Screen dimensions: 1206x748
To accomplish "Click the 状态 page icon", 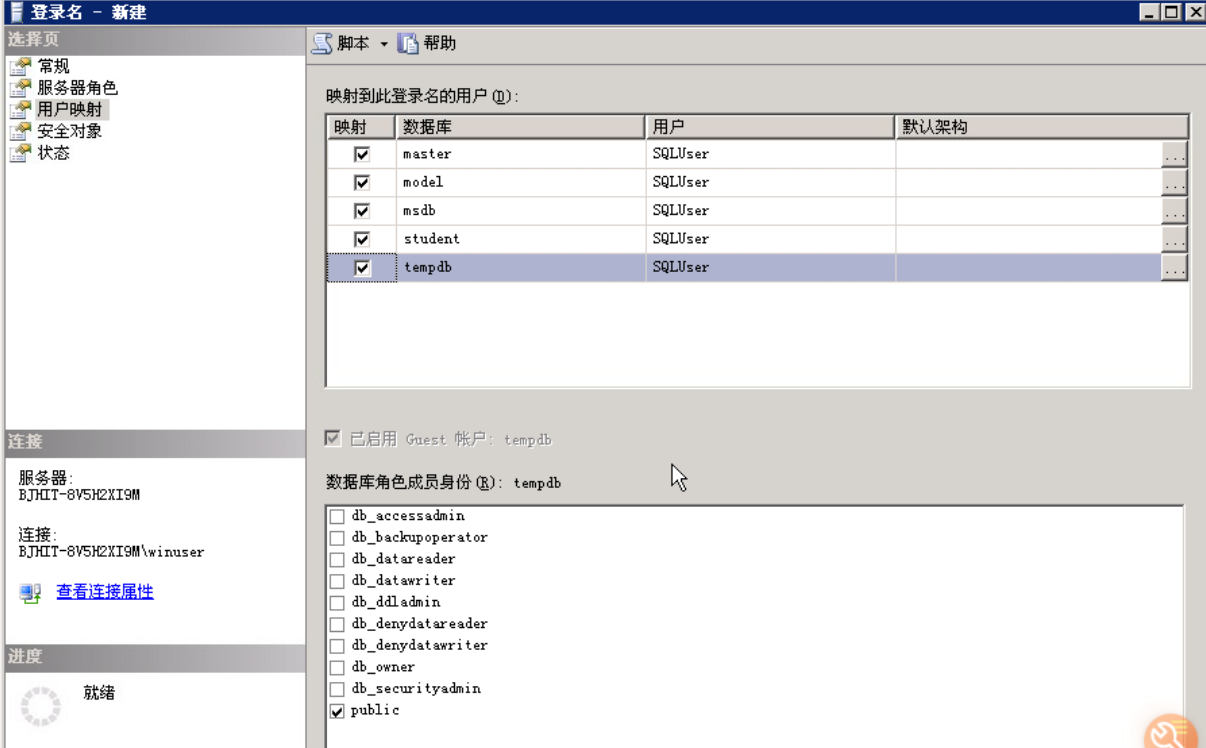I will click(x=20, y=153).
